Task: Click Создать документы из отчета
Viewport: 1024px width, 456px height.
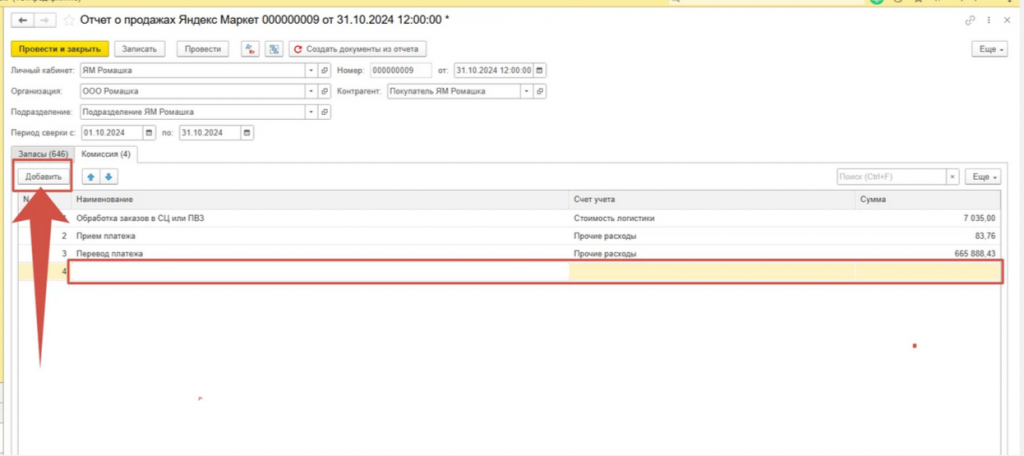Action: [359, 48]
